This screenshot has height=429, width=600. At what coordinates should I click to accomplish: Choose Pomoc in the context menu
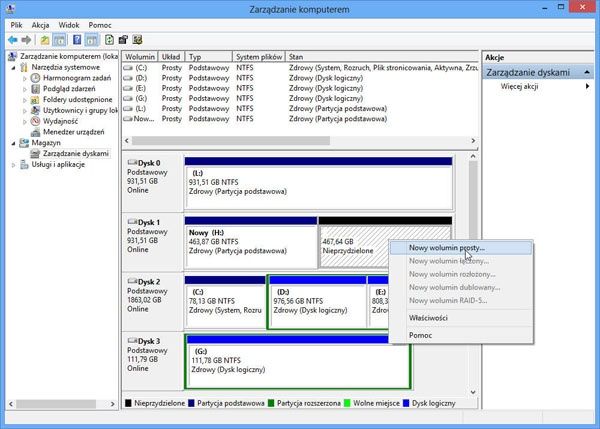pos(461,335)
